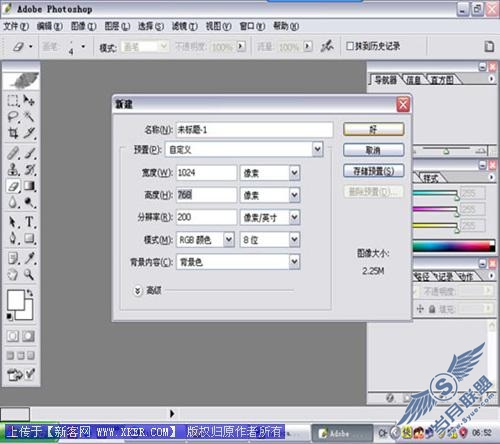Switch to Quick Mask mode

coord(29,336)
